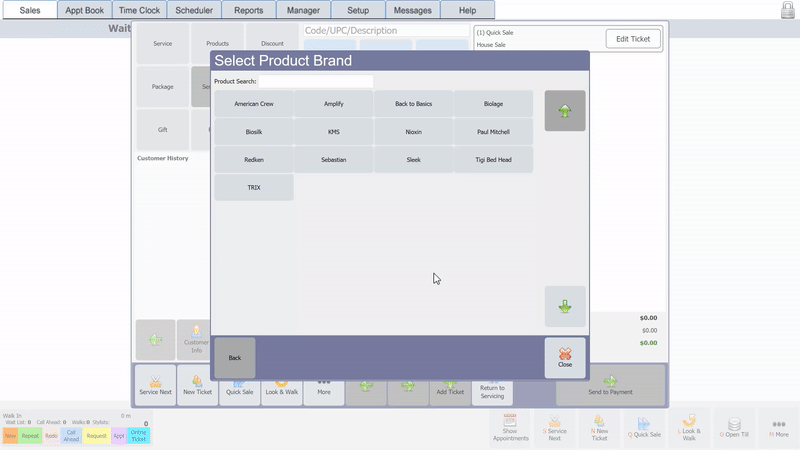
Task: Open Show Appointments in bottom toolbar
Action: (510, 428)
